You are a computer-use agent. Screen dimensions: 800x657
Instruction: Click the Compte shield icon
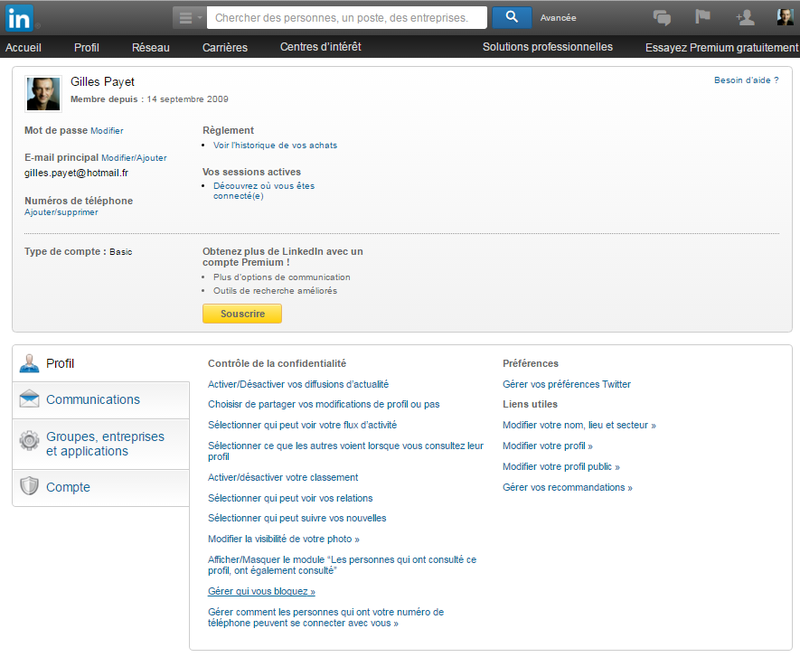(x=29, y=486)
